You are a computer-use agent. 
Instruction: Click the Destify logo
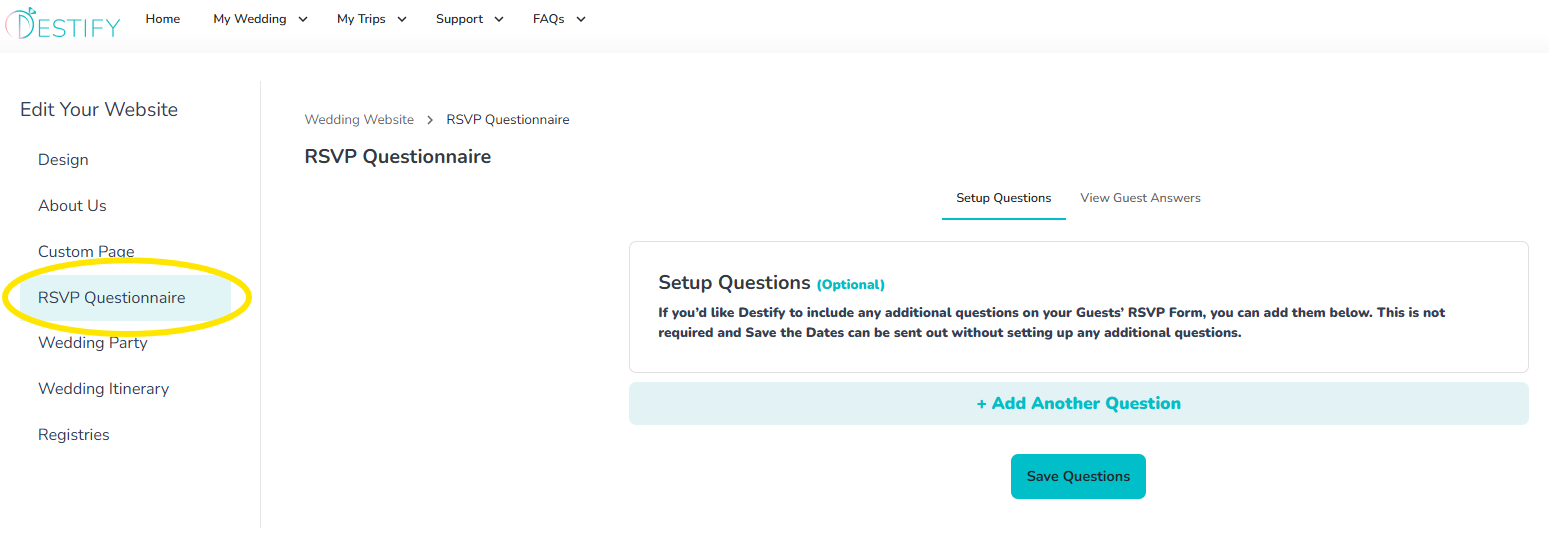coord(62,22)
